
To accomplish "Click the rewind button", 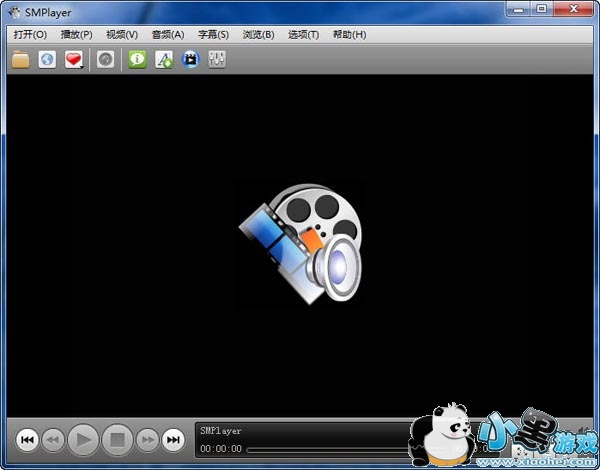I will click(x=53, y=440).
